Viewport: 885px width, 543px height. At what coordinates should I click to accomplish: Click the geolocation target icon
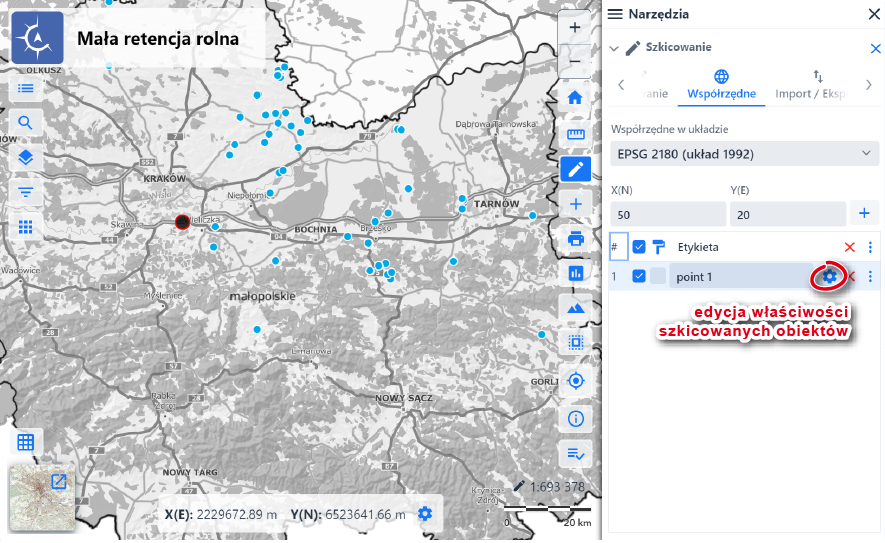click(575, 381)
